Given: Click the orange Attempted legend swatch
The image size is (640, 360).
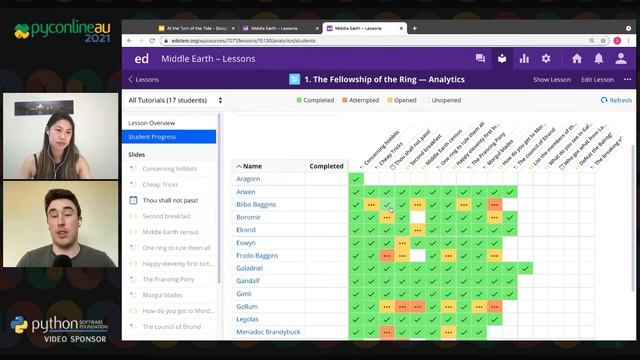Looking at the screenshot, I should click(x=344, y=100).
